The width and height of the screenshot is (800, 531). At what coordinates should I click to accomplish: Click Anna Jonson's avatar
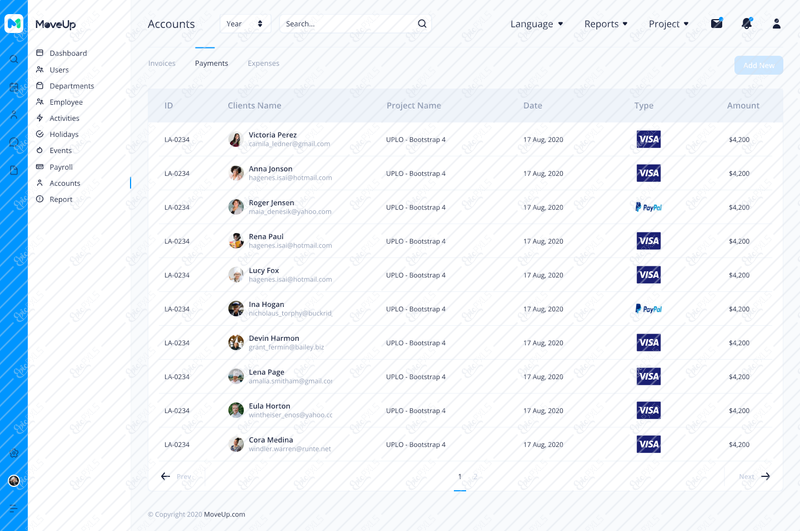click(236, 173)
